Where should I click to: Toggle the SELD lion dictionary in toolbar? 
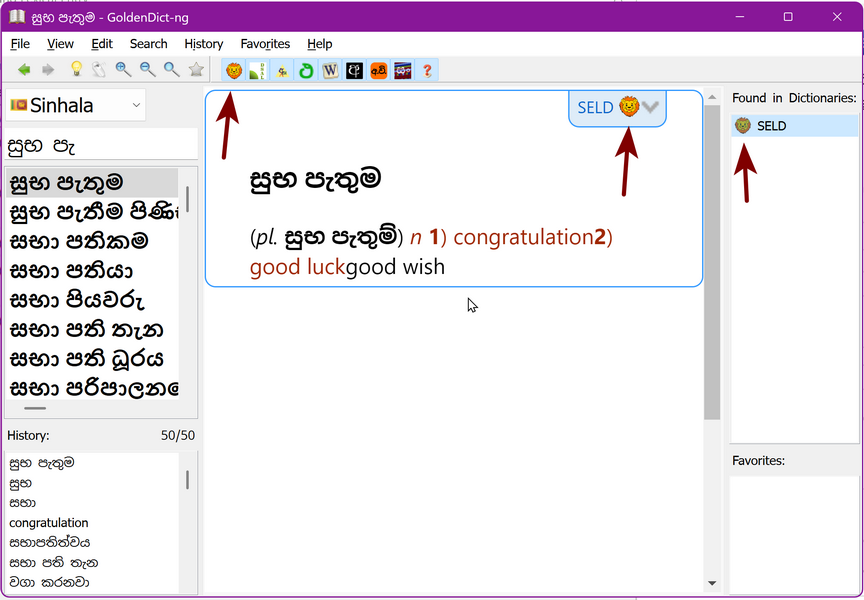[234, 70]
